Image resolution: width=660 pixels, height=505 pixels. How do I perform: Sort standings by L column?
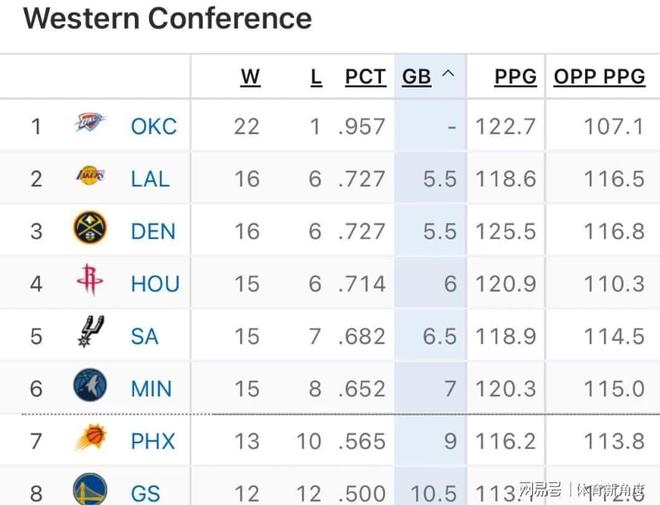pyautogui.click(x=316, y=77)
